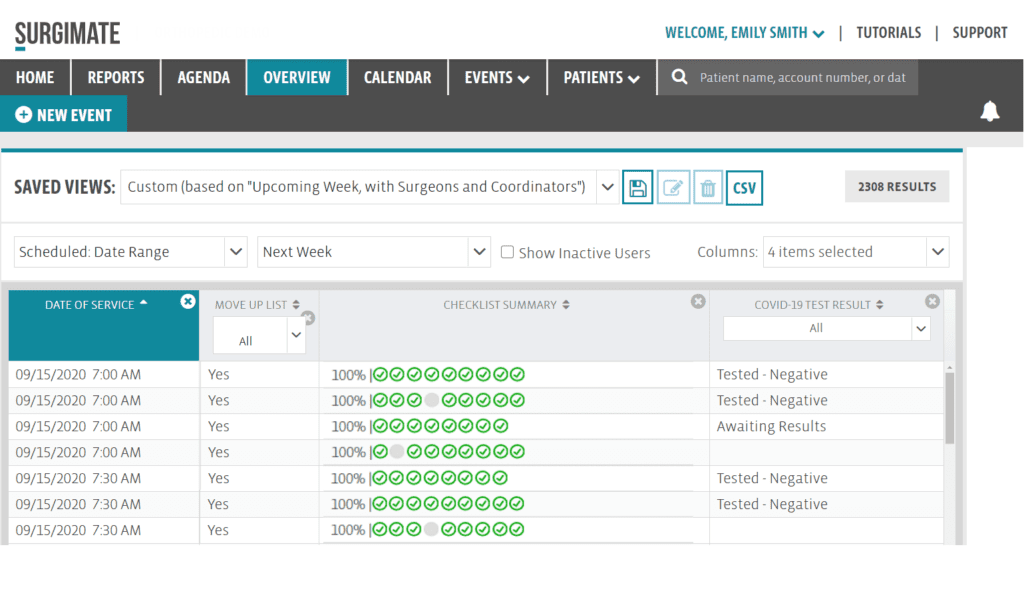Image resolution: width=1024 pixels, height=599 pixels.
Task: Open COVID-19 Test Result filter dropdown
Action: pos(920,328)
